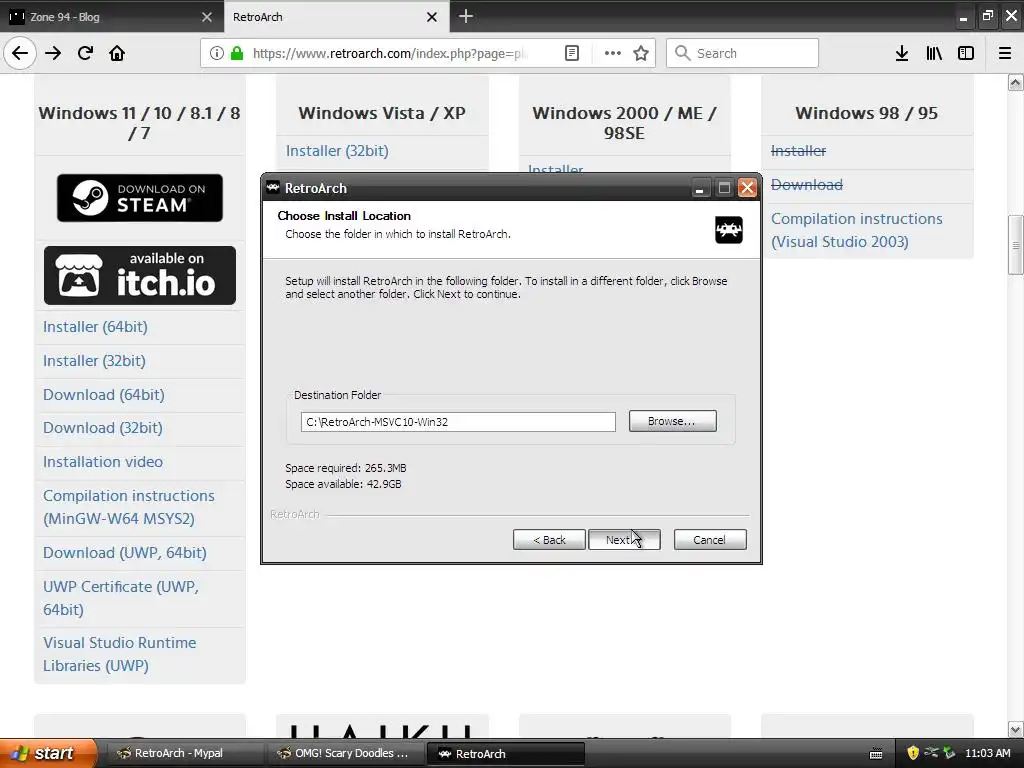
Task: Click the page scrollbar up arrow
Action: point(1016,82)
